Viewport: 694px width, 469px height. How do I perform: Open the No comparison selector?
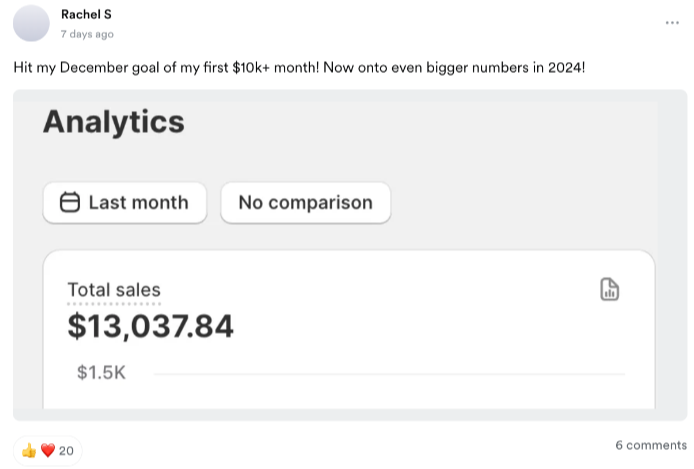[305, 203]
